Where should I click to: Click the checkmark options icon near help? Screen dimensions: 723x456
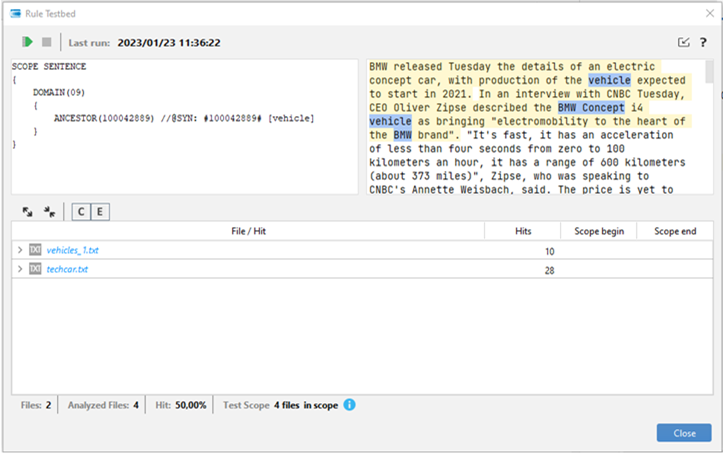point(684,42)
